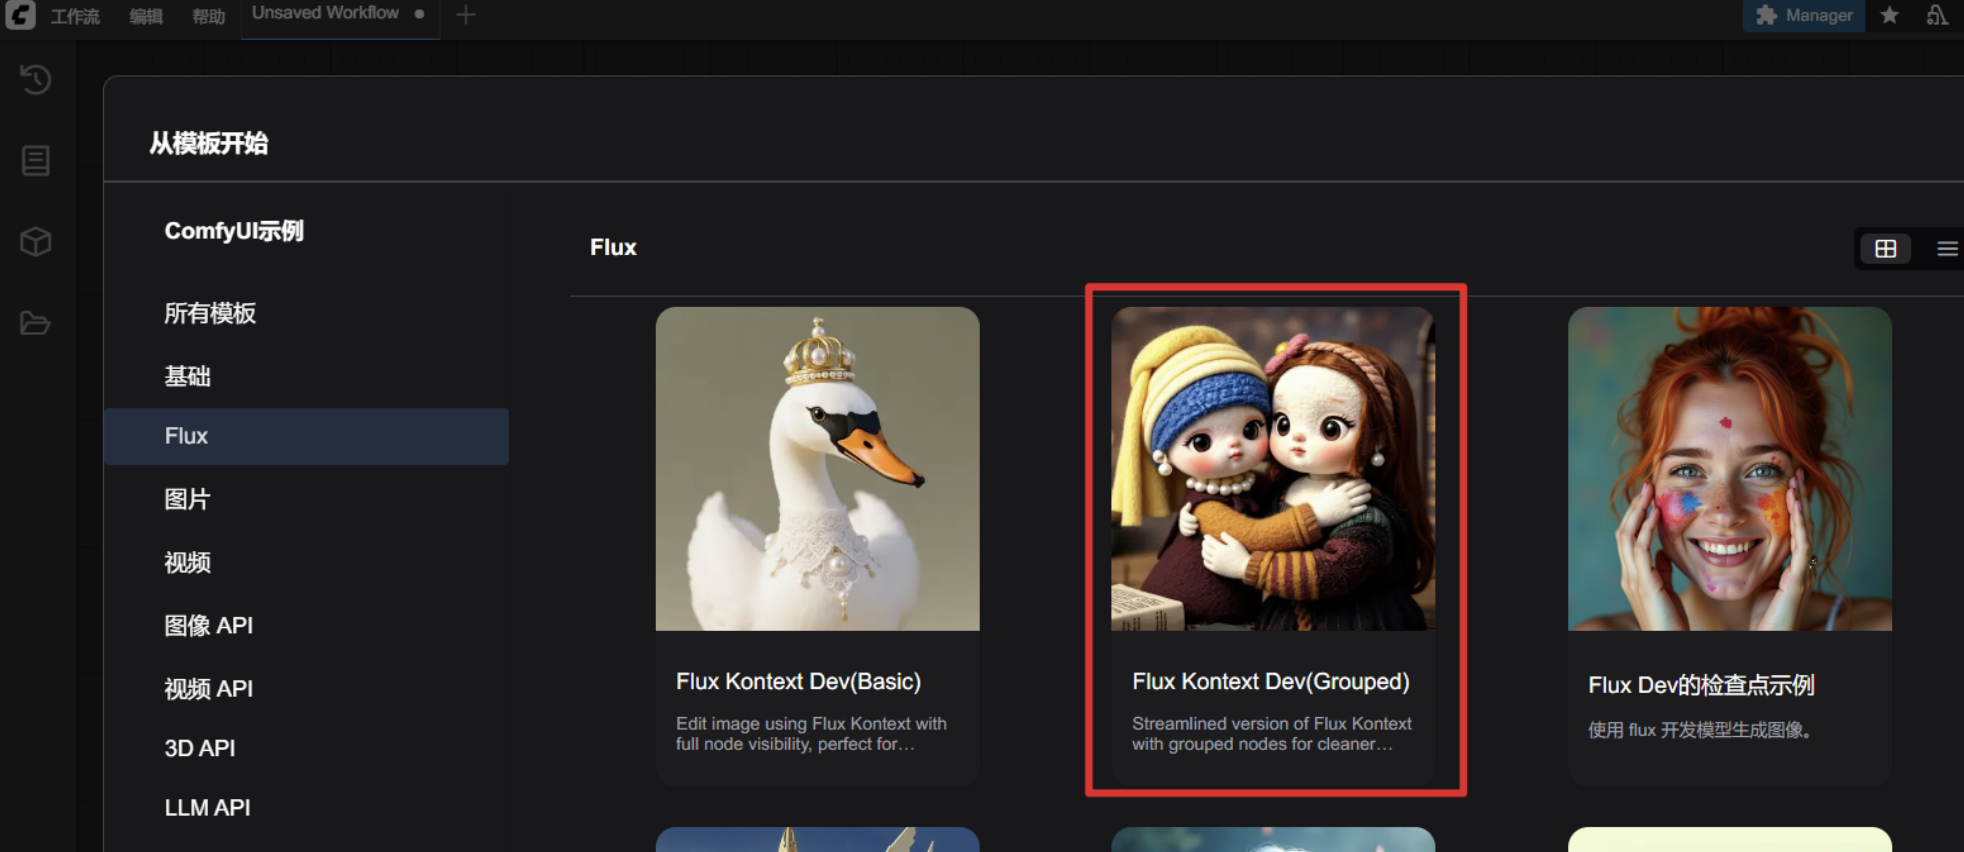Select 3D API category
Viewport: 1964px width, 852px height.
306,748
